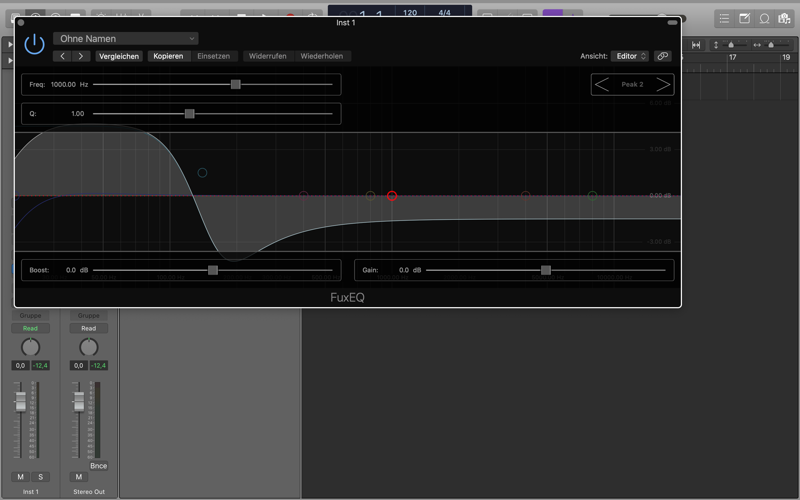Mute the Stereo Out channel
Screen dimensions: 800x500
79,477
